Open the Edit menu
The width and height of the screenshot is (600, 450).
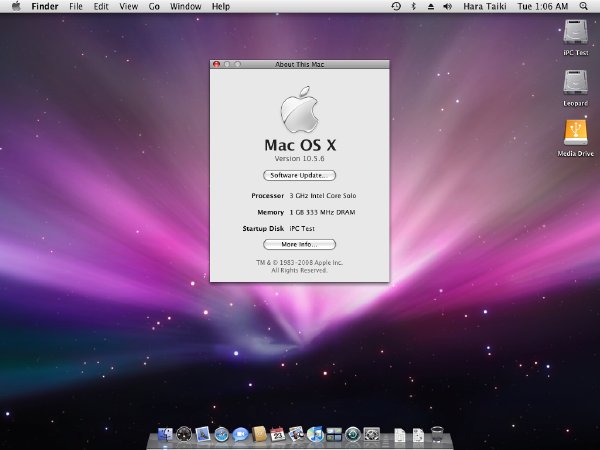101,7
